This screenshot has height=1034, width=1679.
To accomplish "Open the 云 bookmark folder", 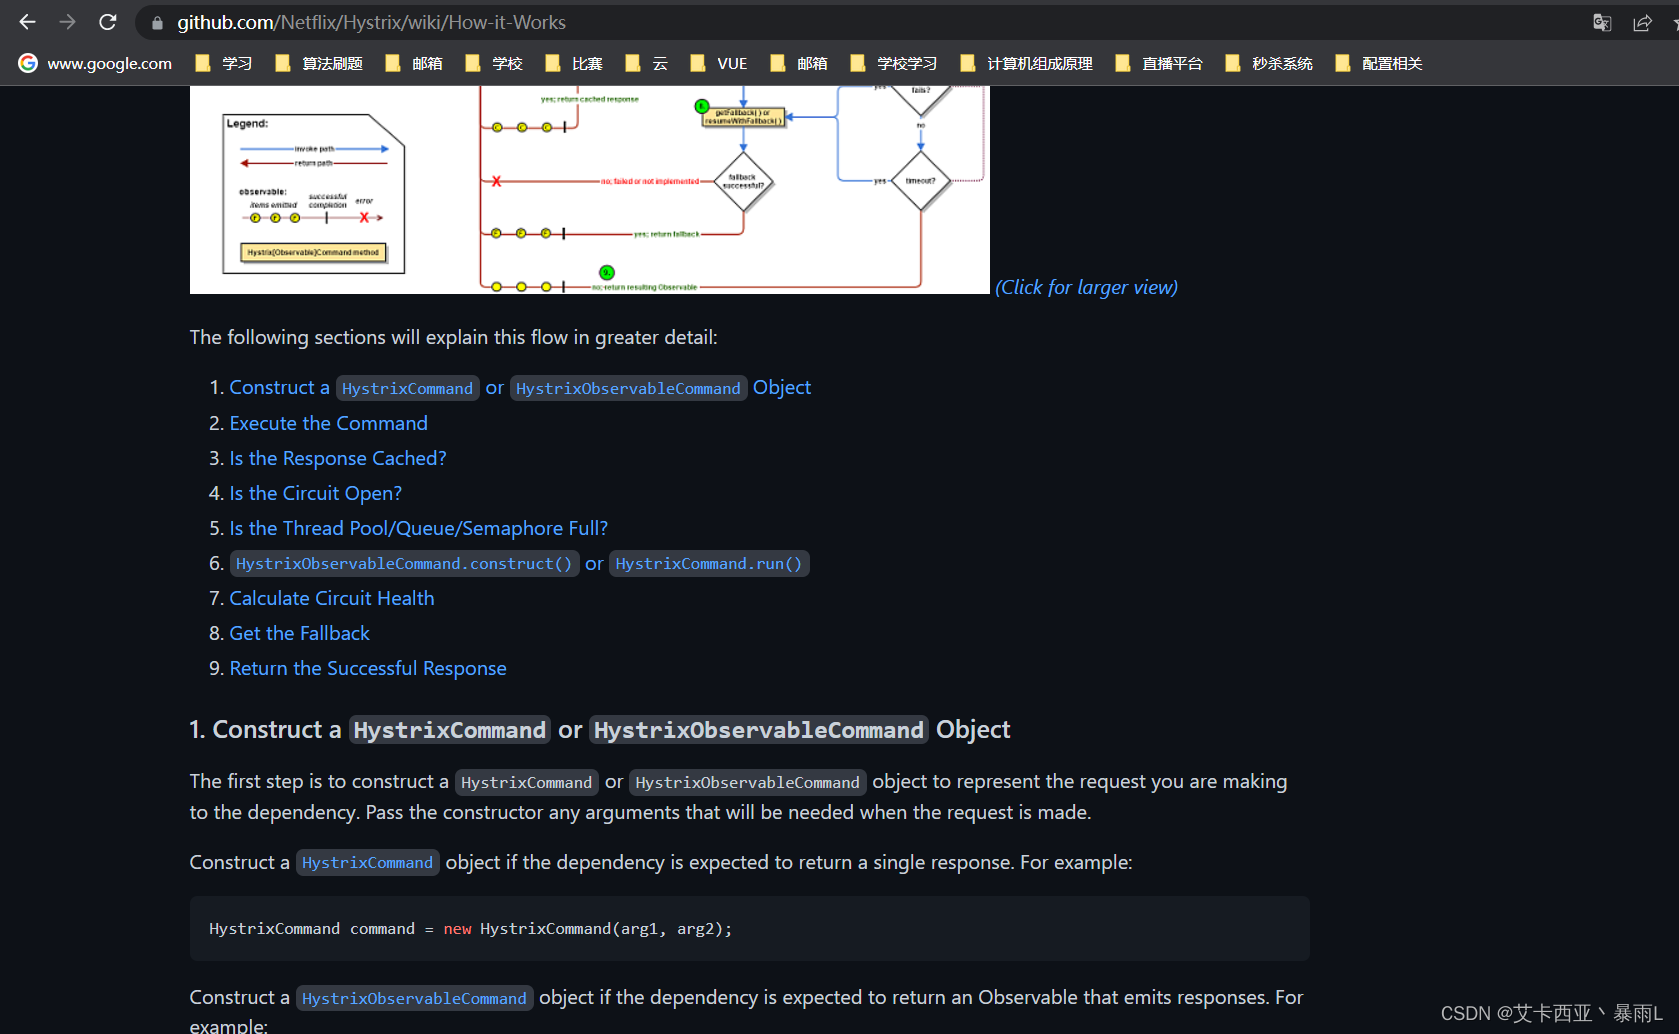I will pyautogui.click(x=646, y=63).
